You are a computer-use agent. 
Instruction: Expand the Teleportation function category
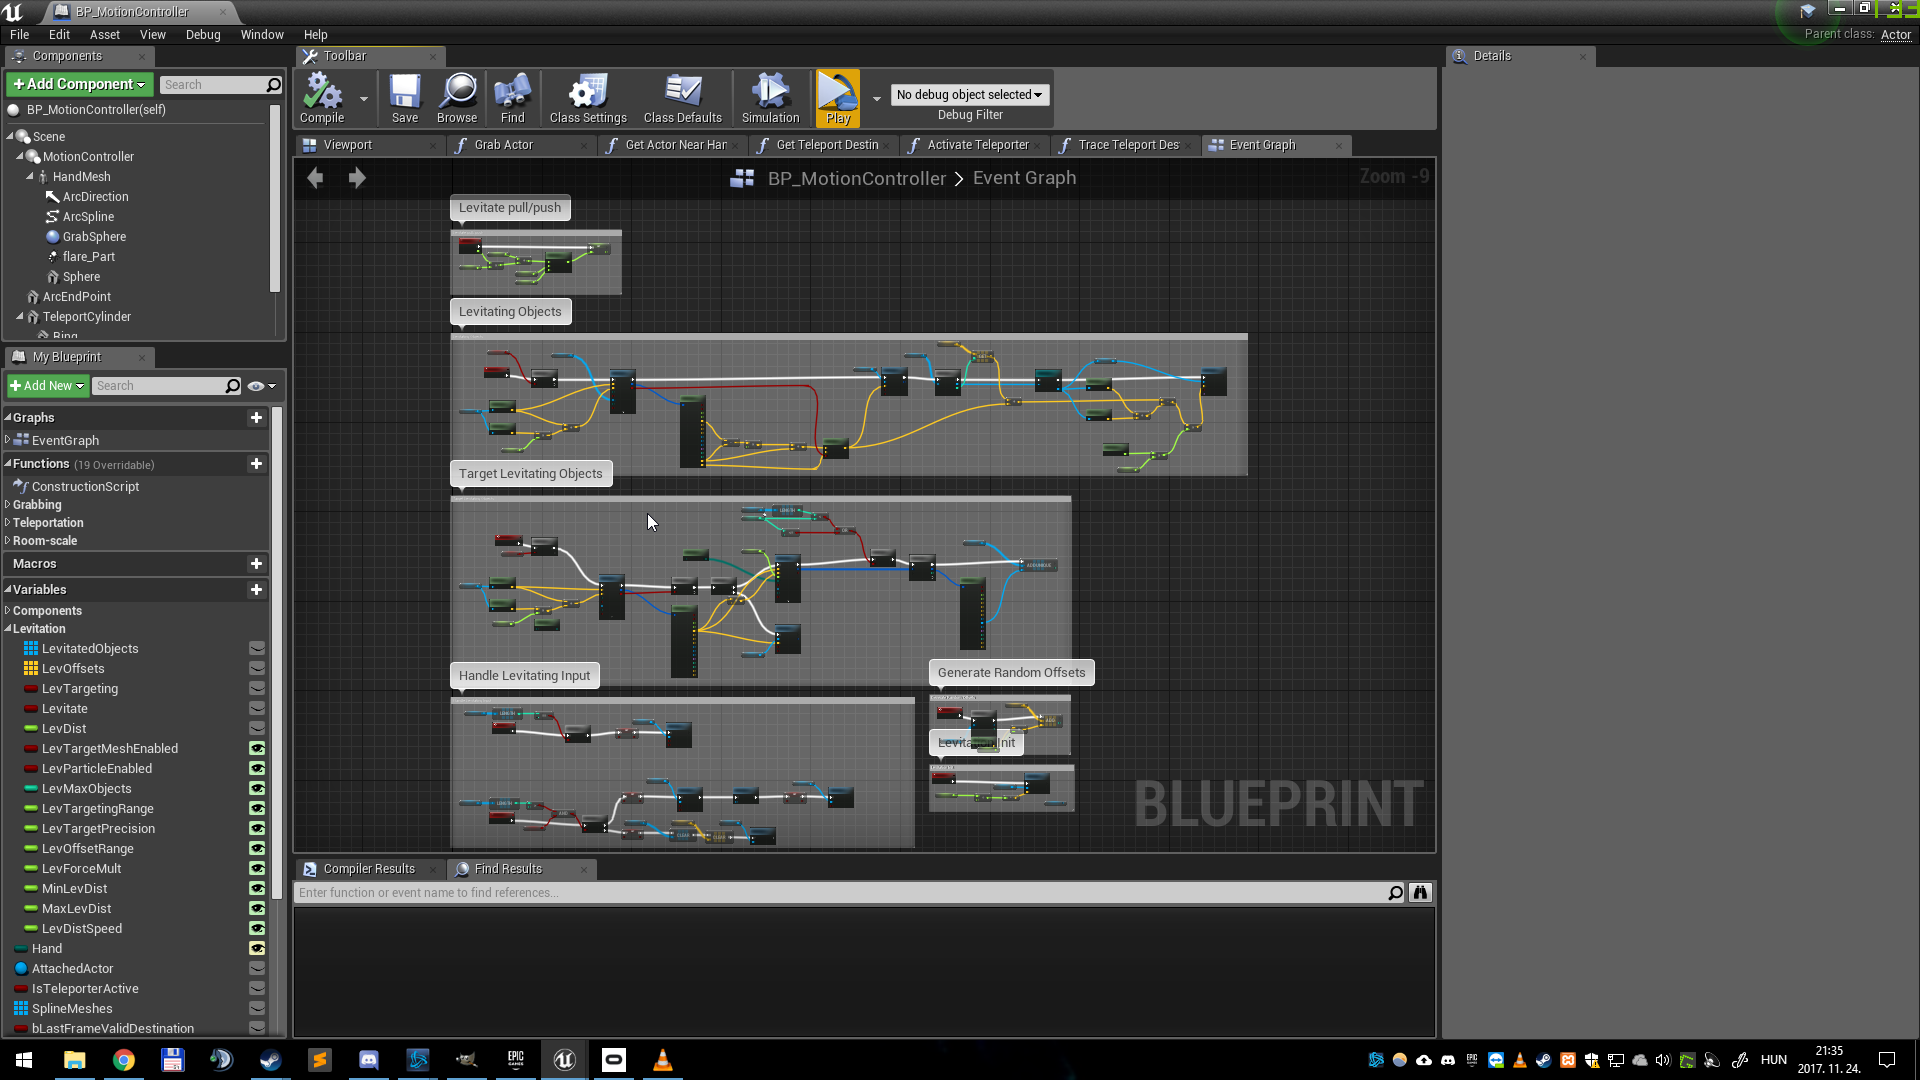pos(8,523)
